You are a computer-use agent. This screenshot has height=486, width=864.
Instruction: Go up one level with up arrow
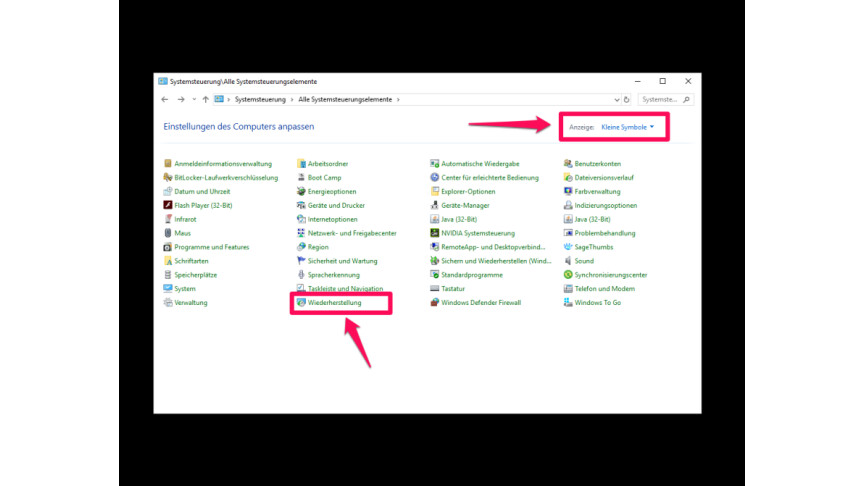tap(206, 100)
